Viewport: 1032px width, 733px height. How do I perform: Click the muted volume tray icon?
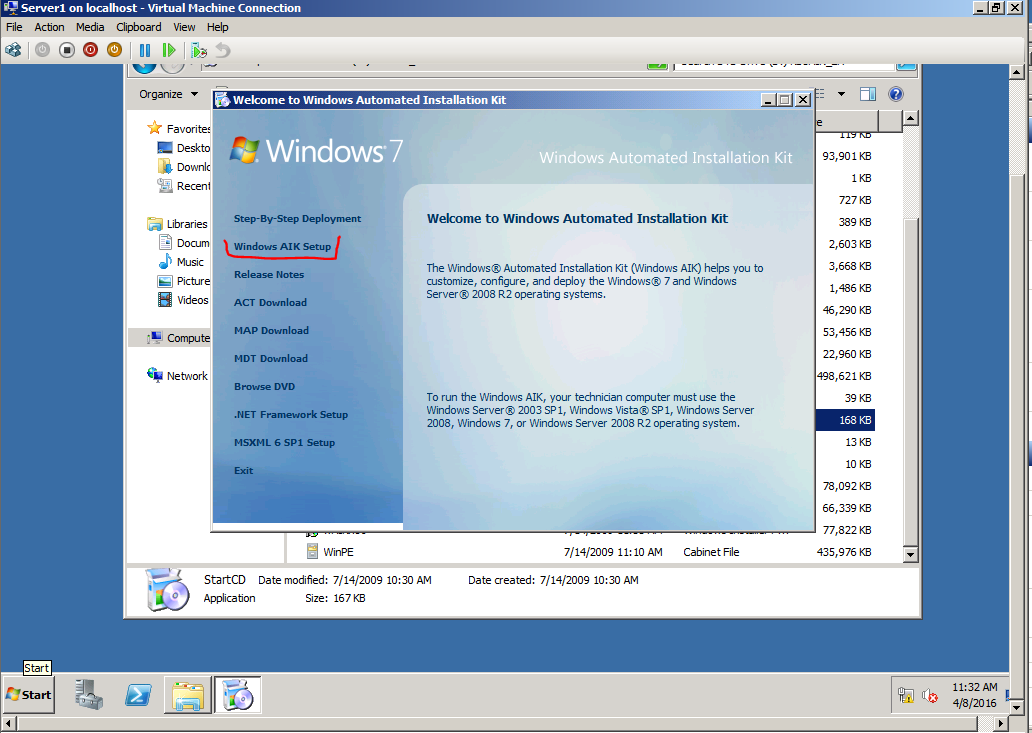pos(929,695)
